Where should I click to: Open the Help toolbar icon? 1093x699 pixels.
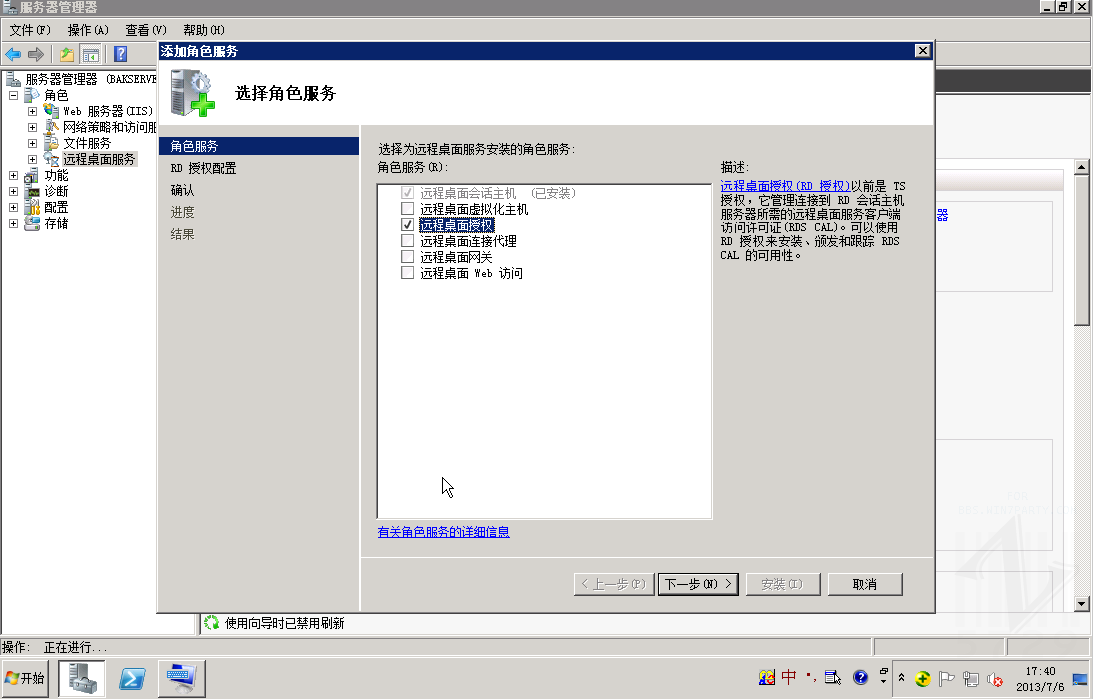[120, 54]
